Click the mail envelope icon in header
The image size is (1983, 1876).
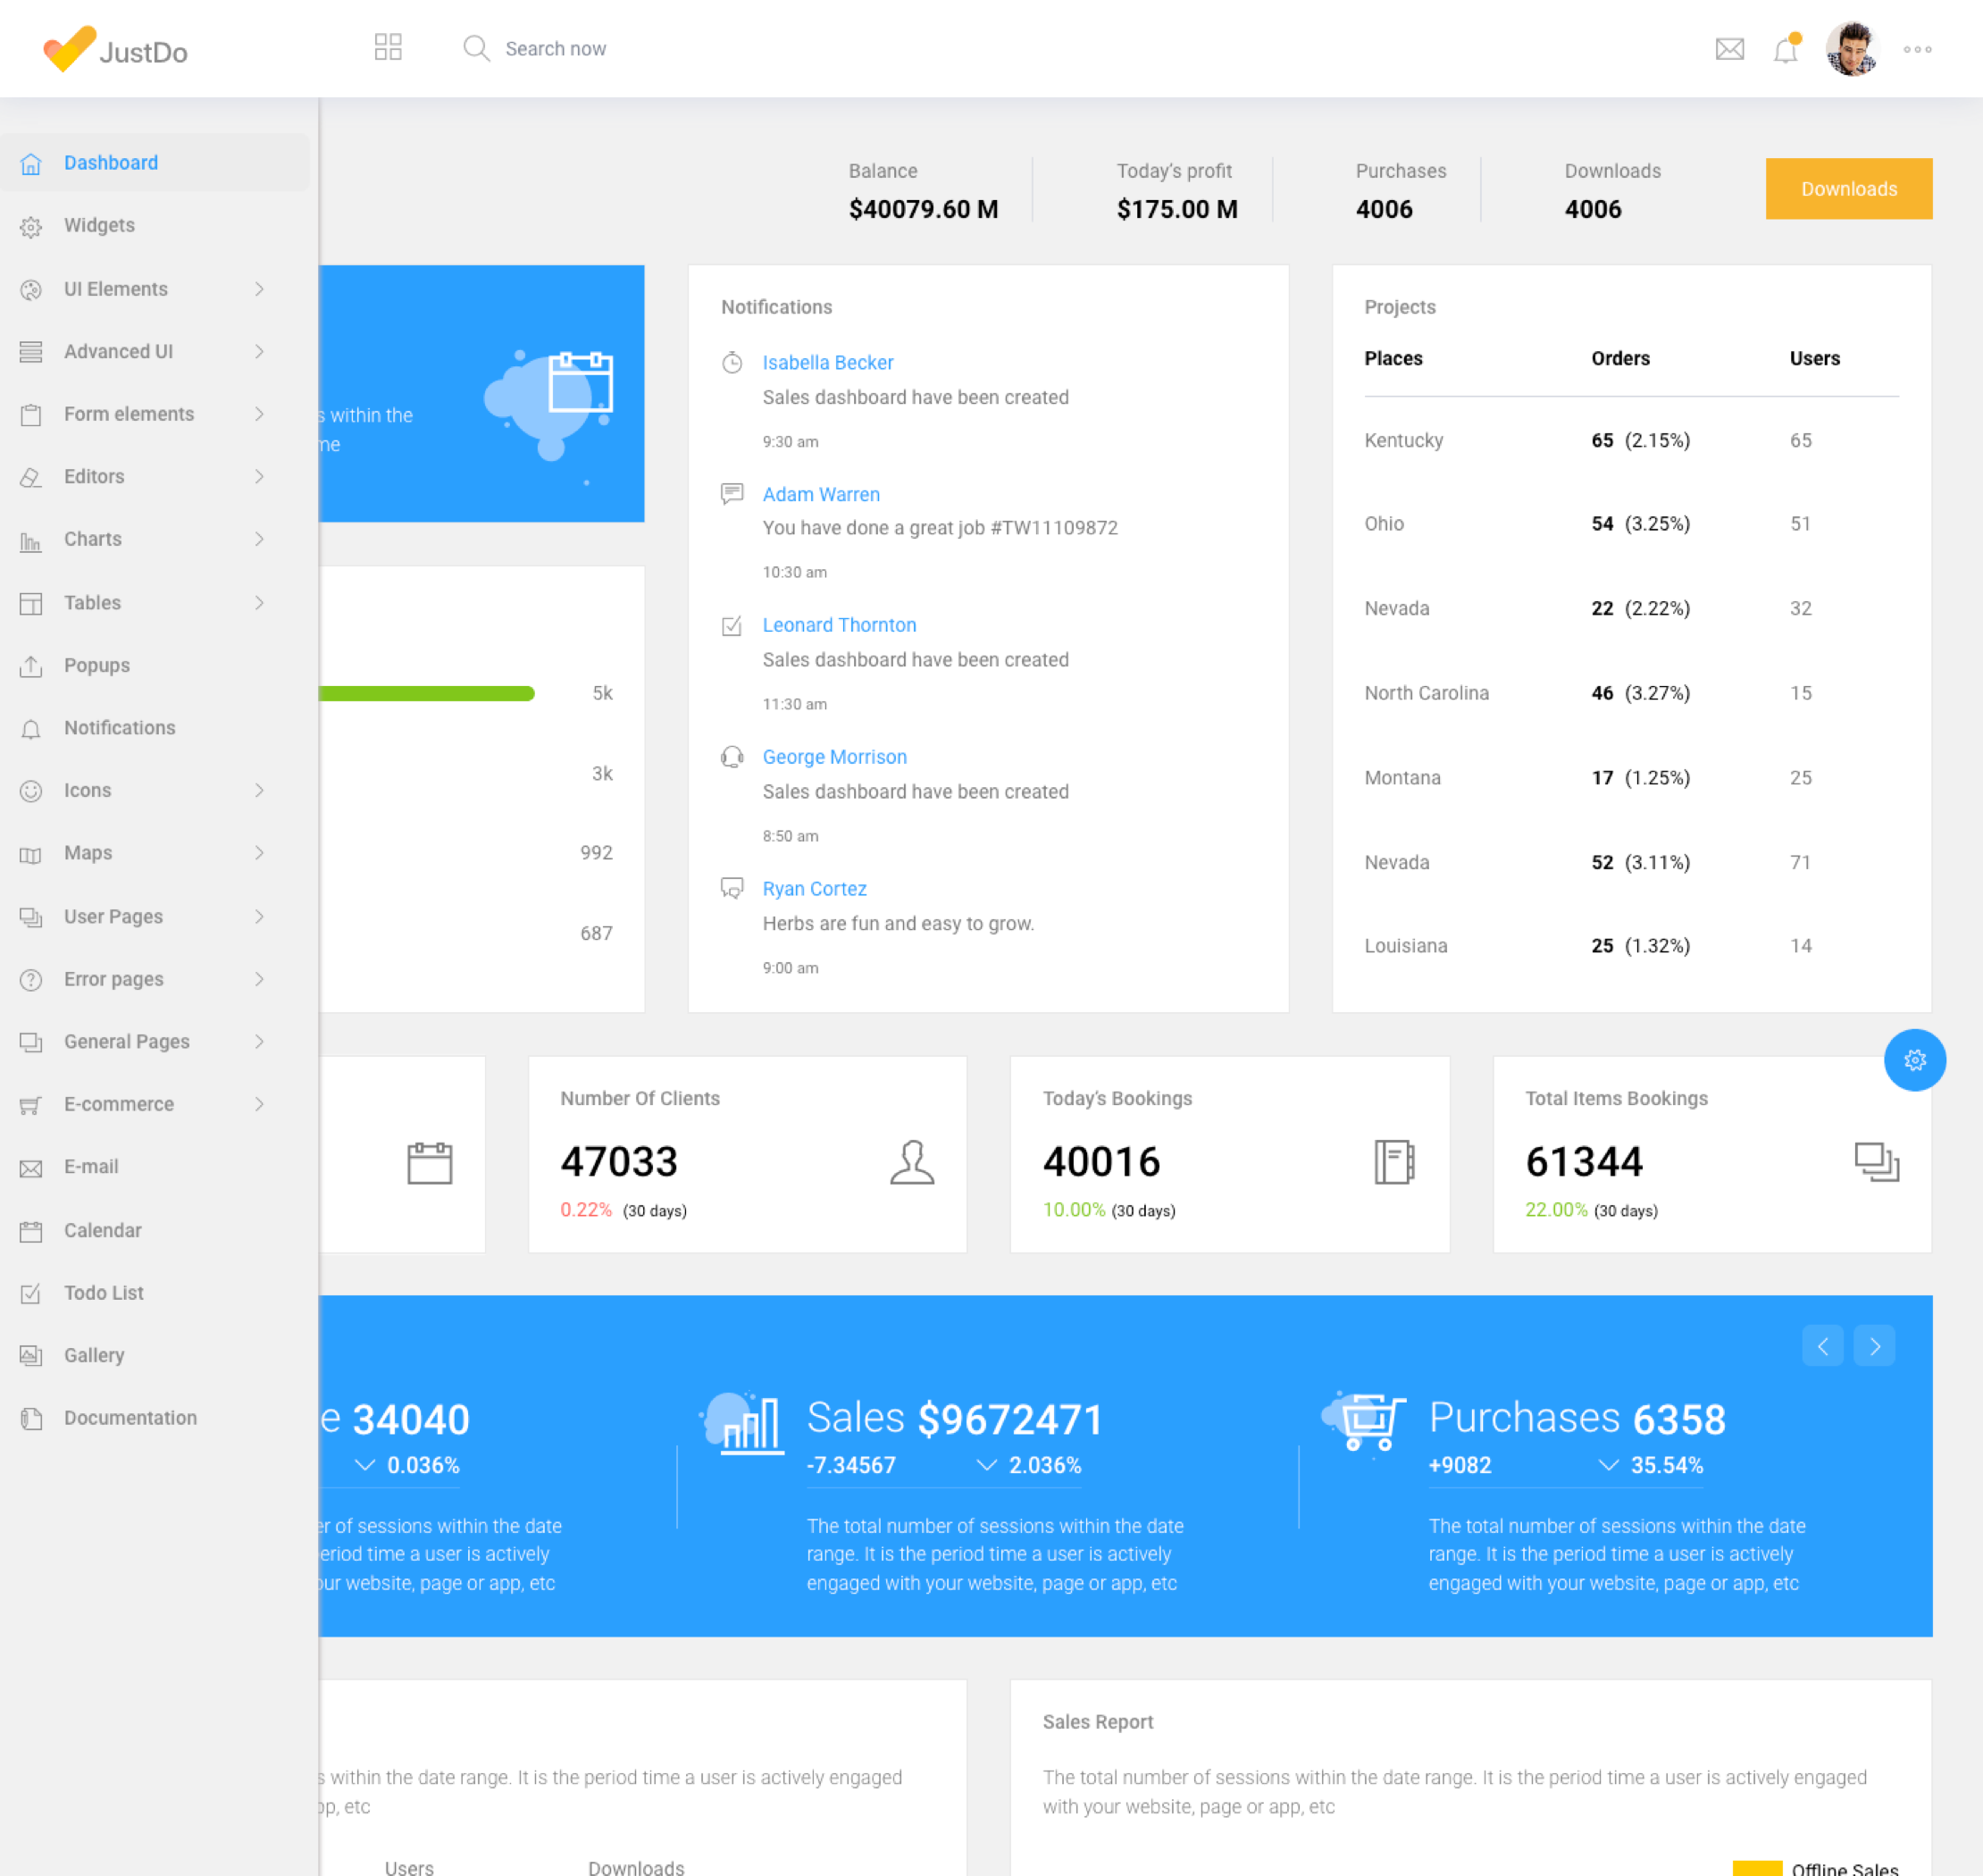(x=1729, y=49)
